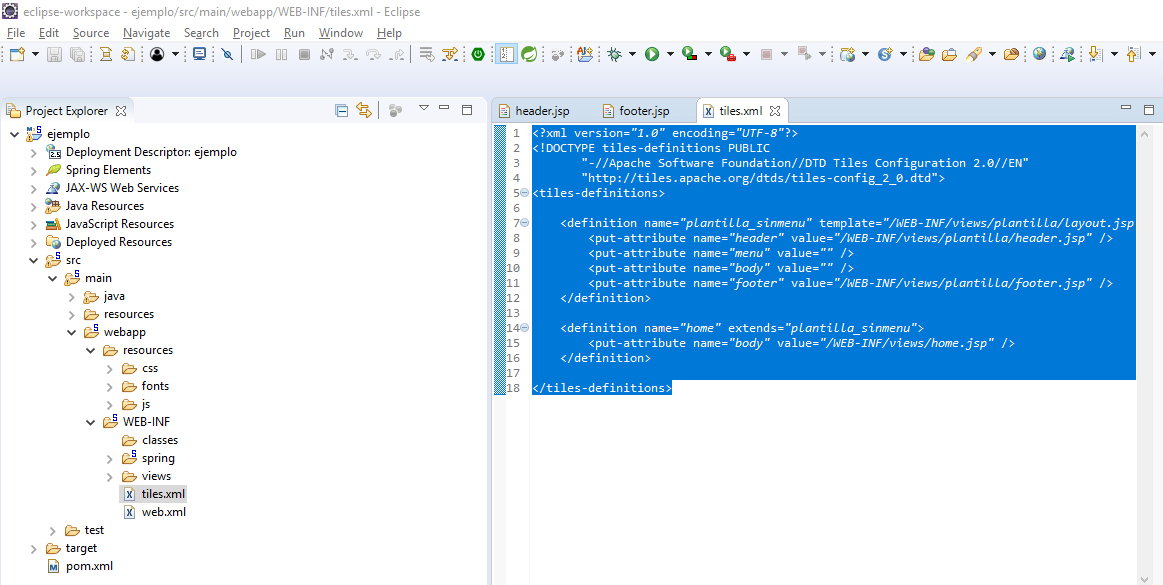Open the Source menu
1163x585 pixels.
point(90,33)
